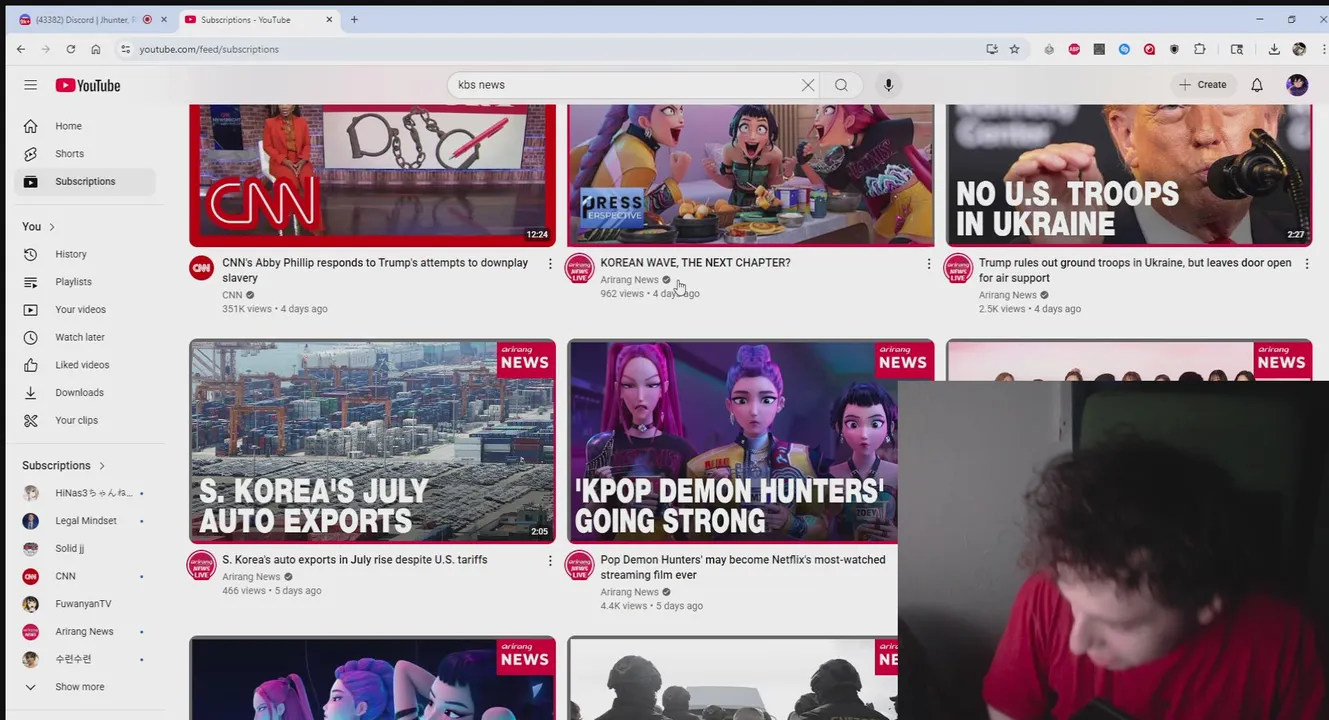Image resolution: width=1329 pixels, height=720 pixels.
Task: Click the browser home icon
Action: pyautogui.click(x=95, y=49)
